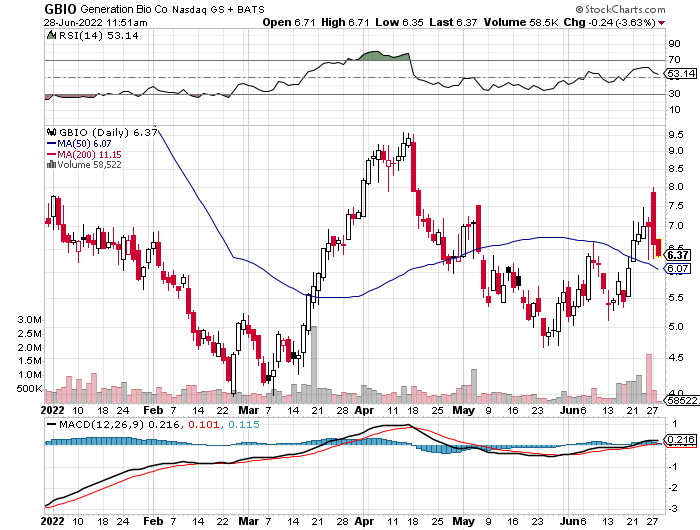Click the 53.14 RSI value tag
This screenshot has width=700, height=530.
[681, 73]
